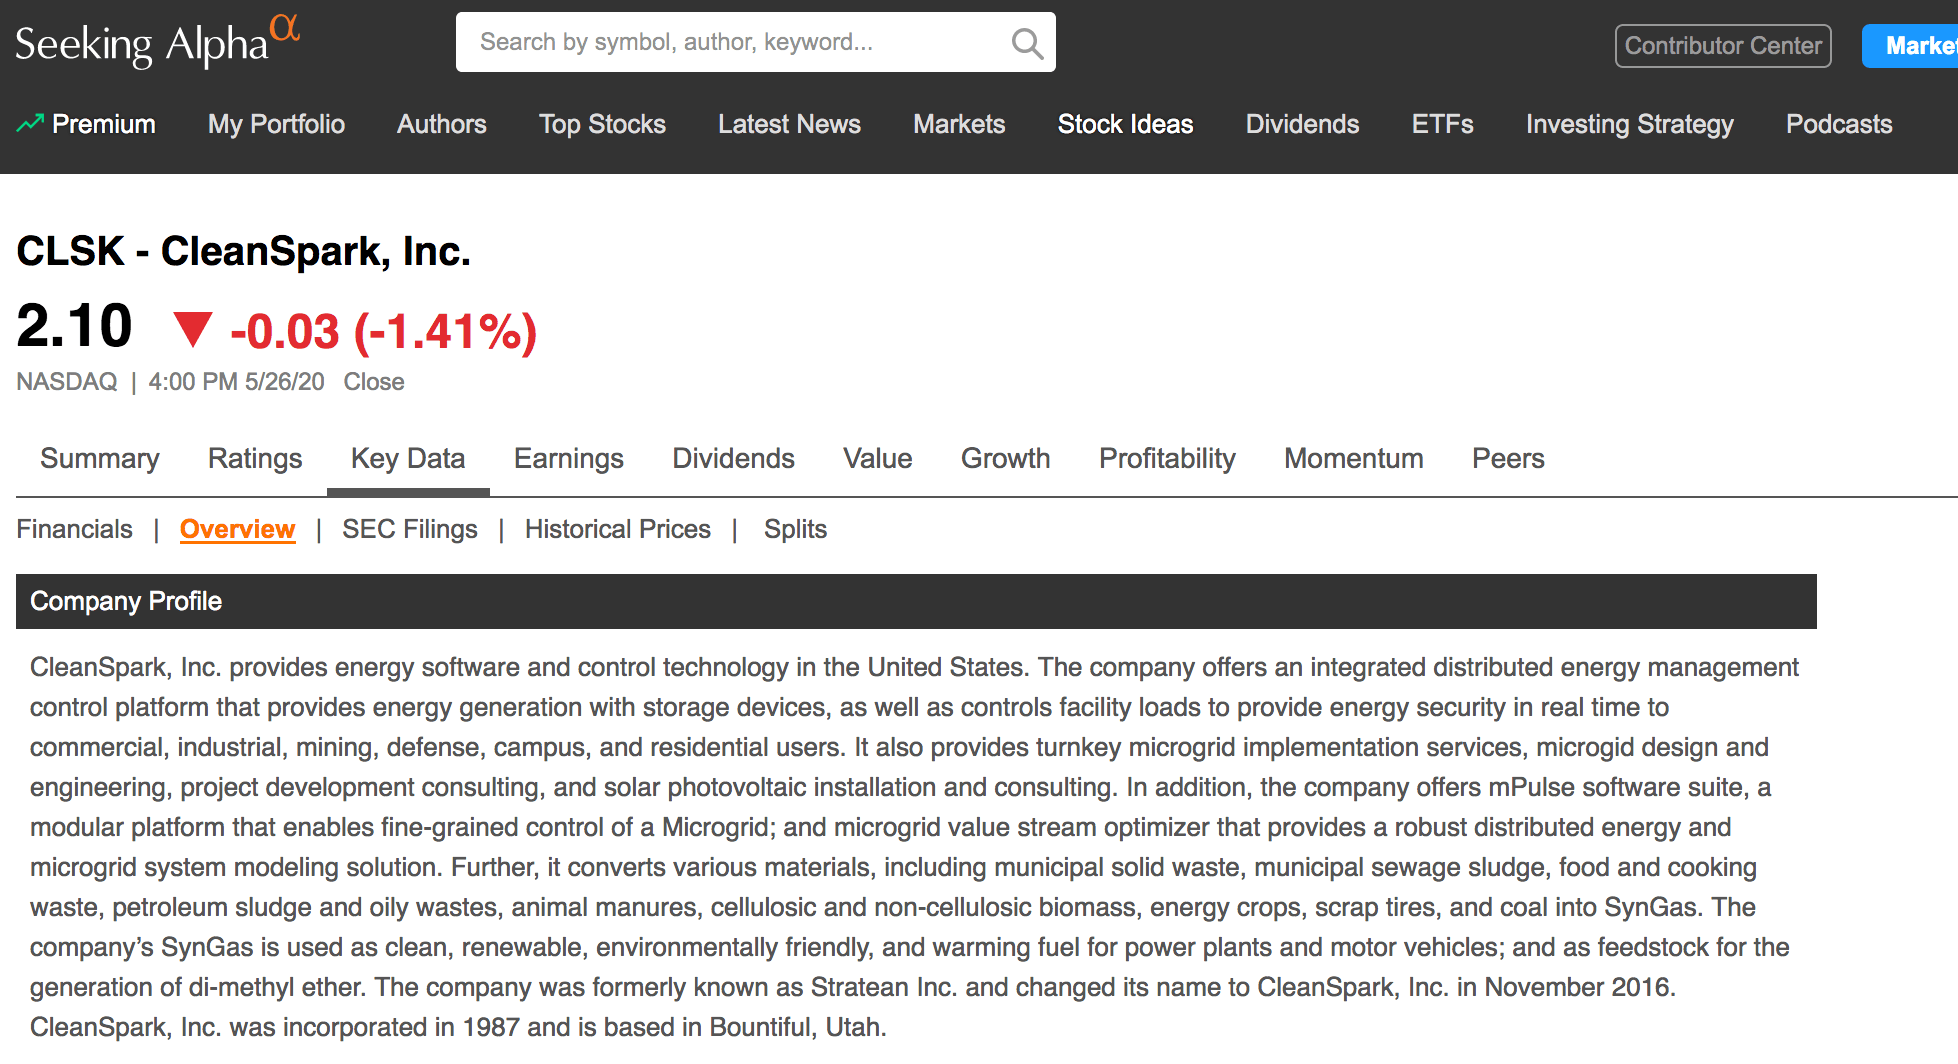Image resolution: width=1958 pixels, height=1064 pixels.
Task: Select the Key Data tab
Action: 408,458
